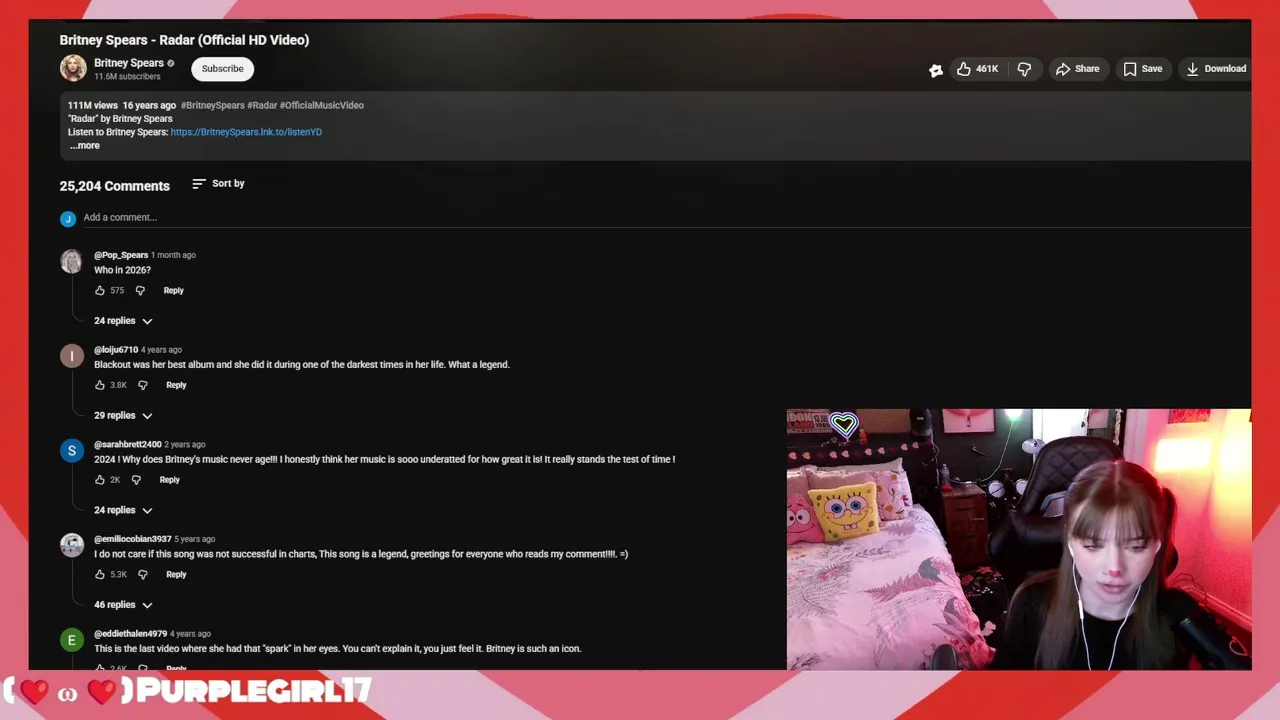
Task: Download the Radar video
Action: click(x=1216, y=69)
